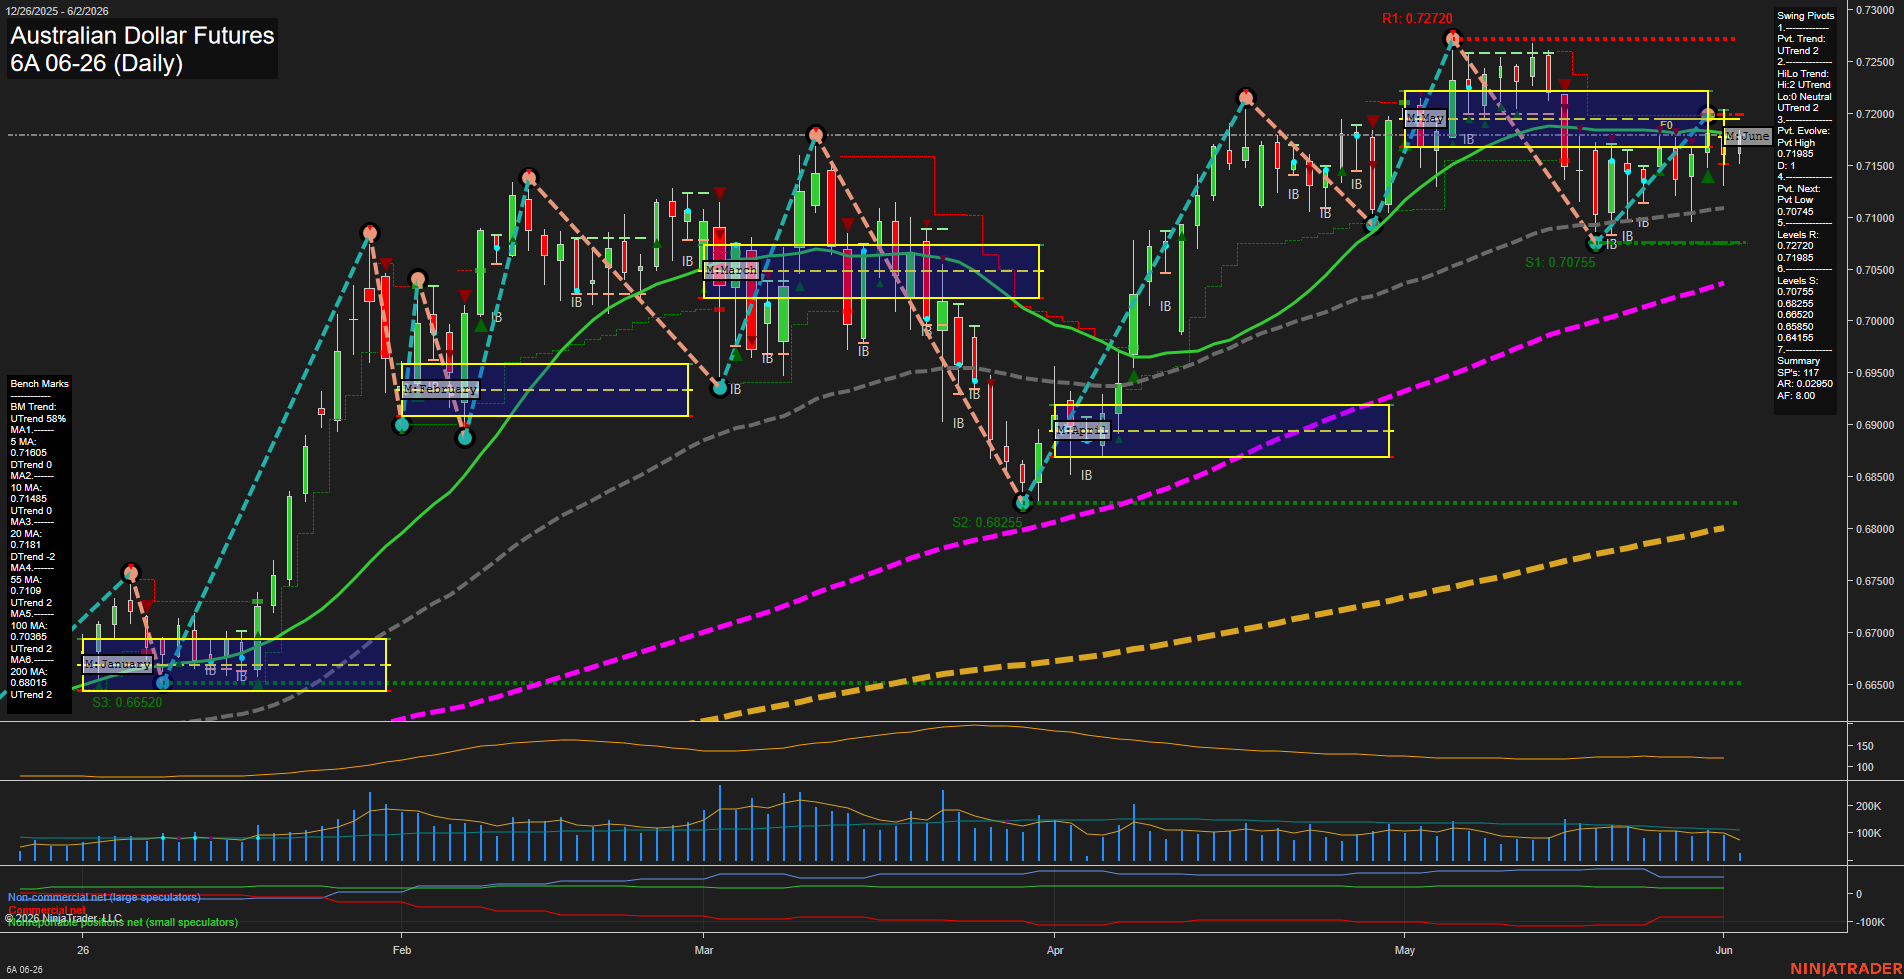Image resolution: width=1904 pixels, height=979 pixels.
Task: Click the SP's: 117 summary value
Action: (x=1798, y=373)
